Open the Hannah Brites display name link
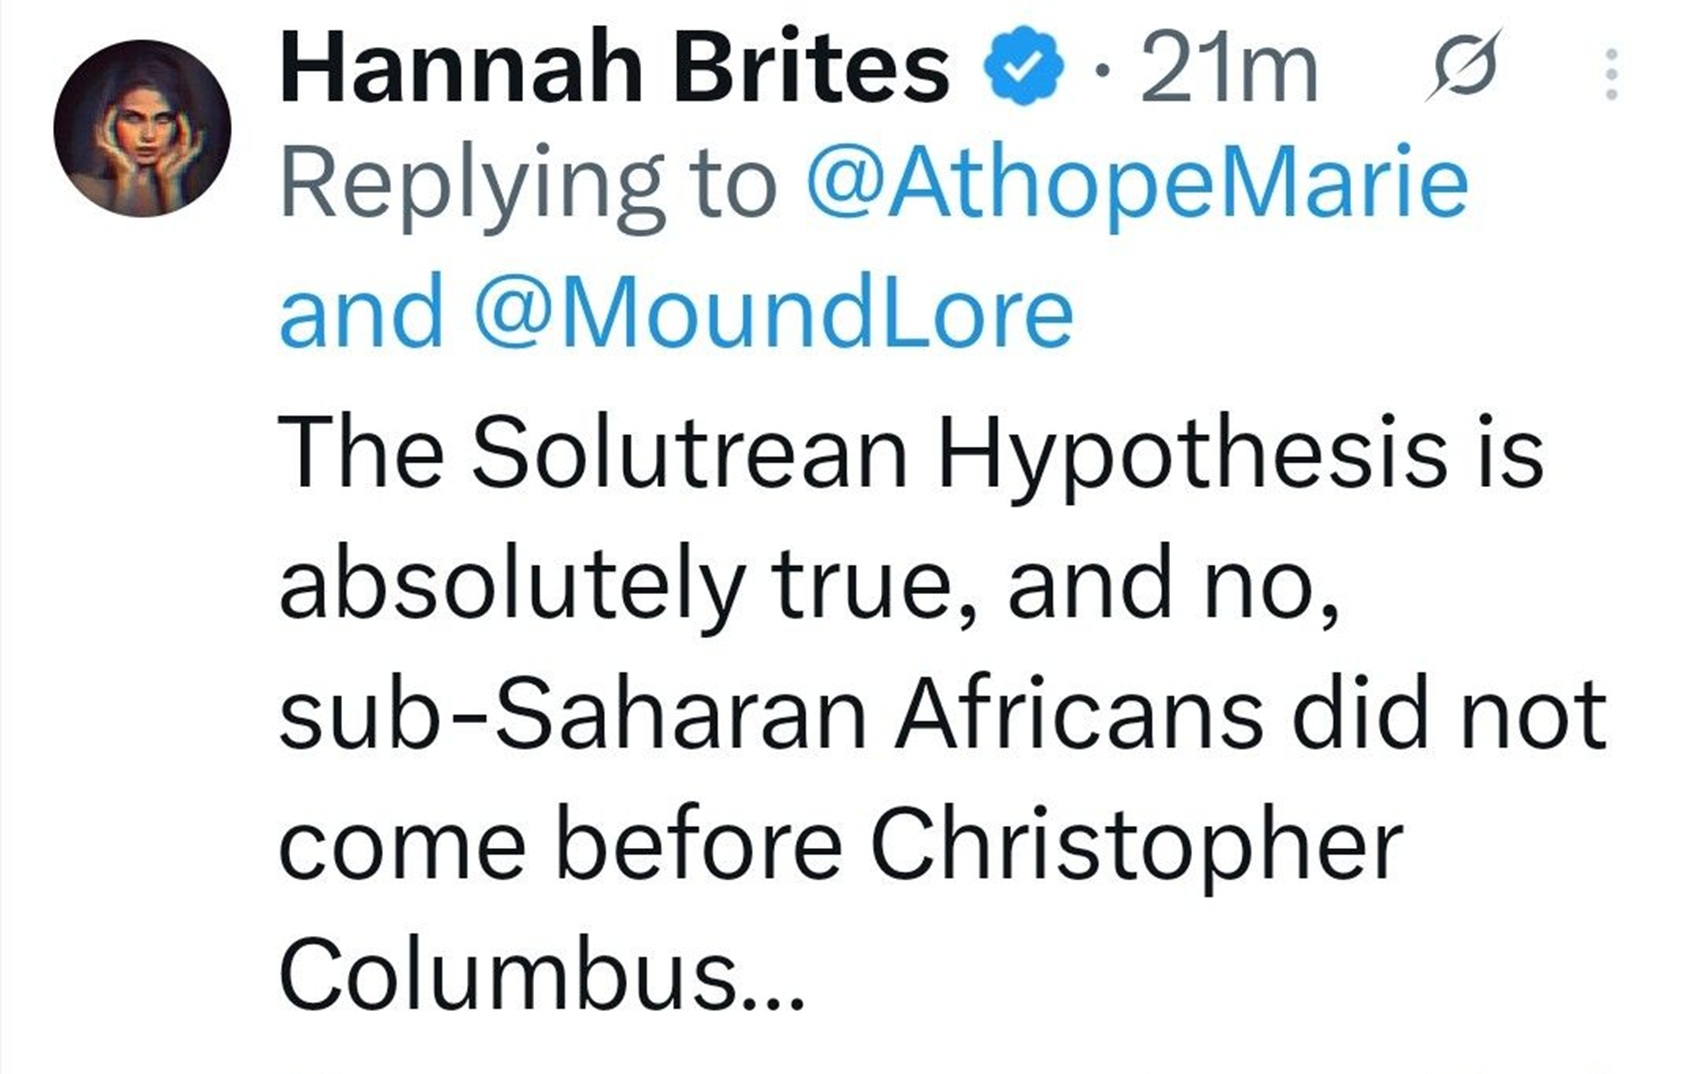The image size is (1700, 1074). [x=614, y=67]
